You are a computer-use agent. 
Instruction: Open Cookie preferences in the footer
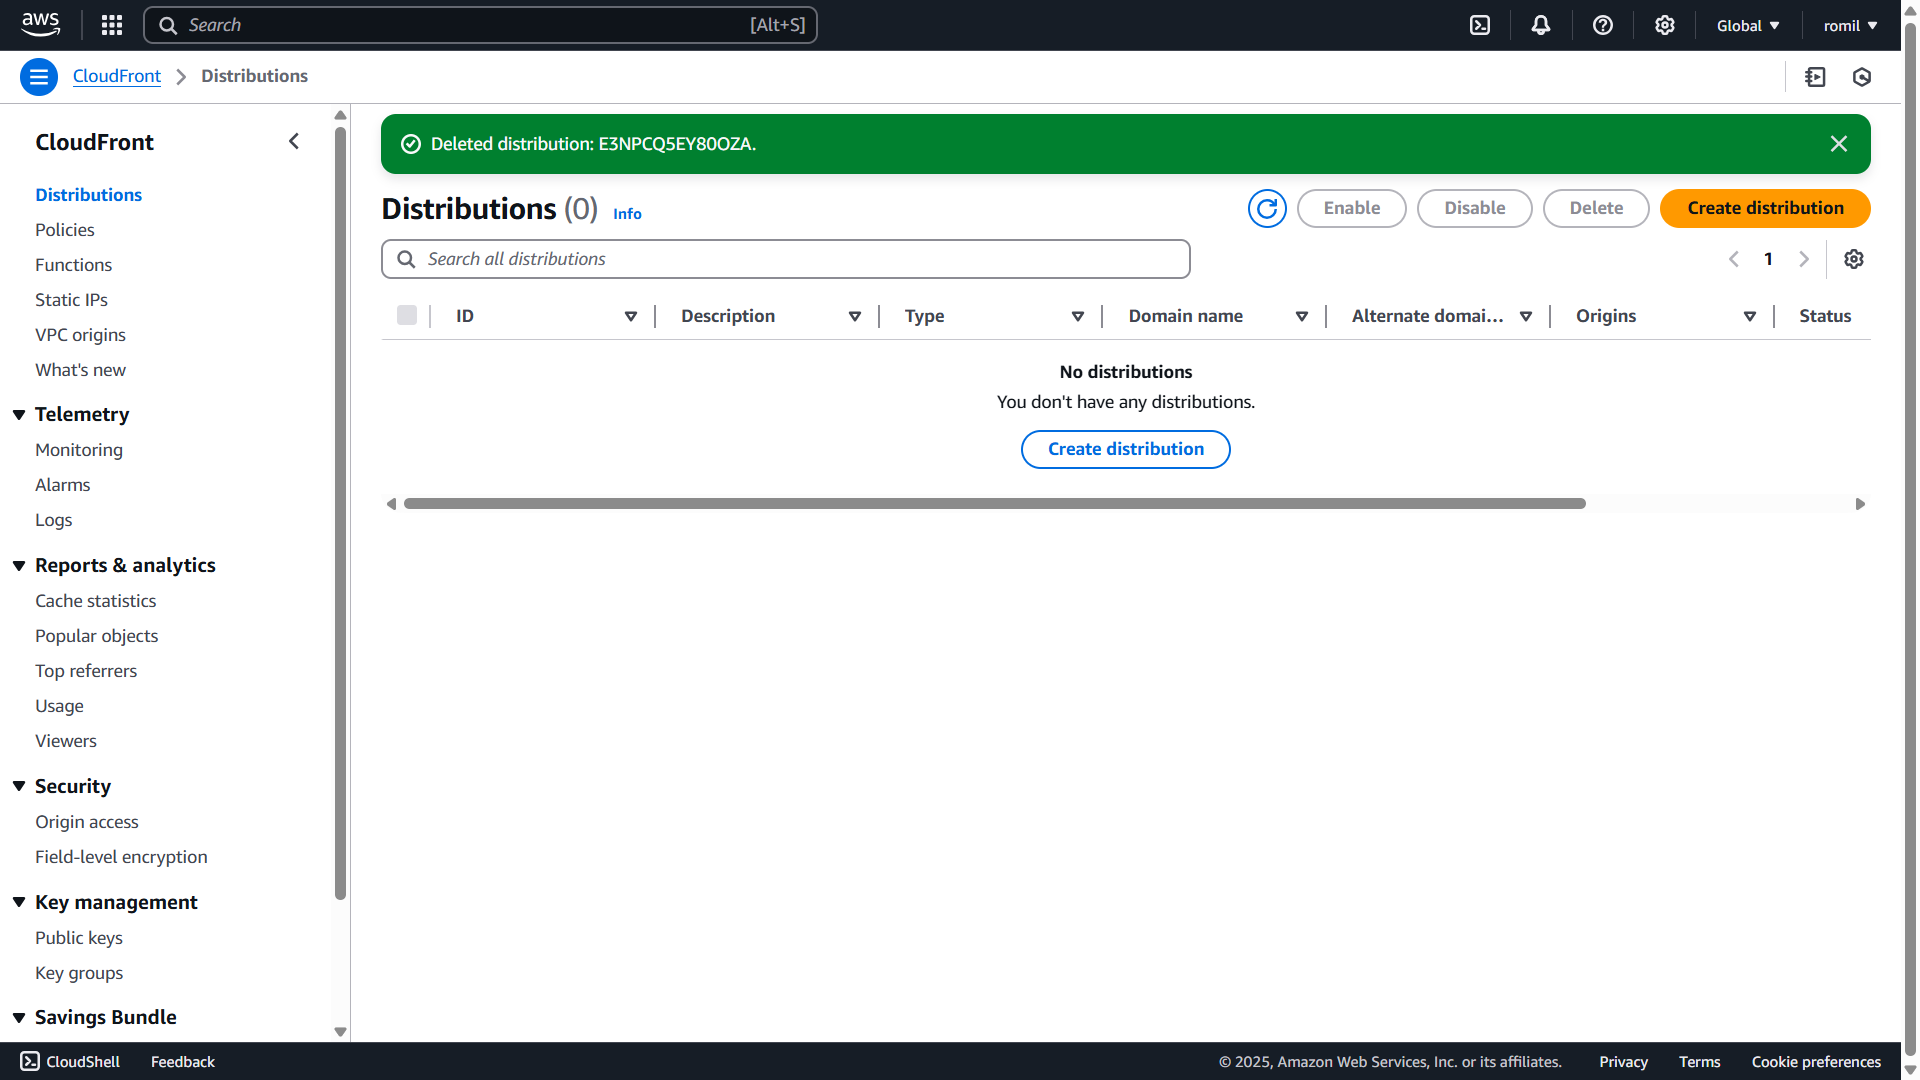(x=1816, y=1062)
